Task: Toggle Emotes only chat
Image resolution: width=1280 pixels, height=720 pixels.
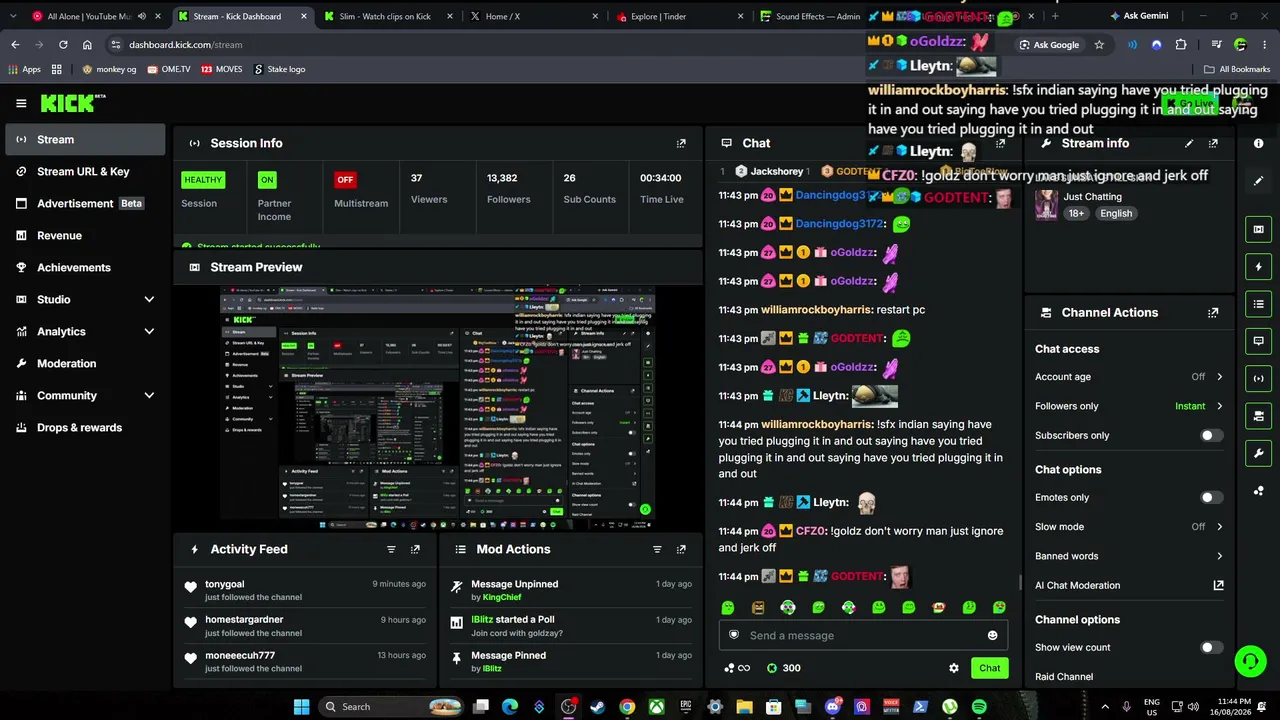Action: tap(1210, 498)
